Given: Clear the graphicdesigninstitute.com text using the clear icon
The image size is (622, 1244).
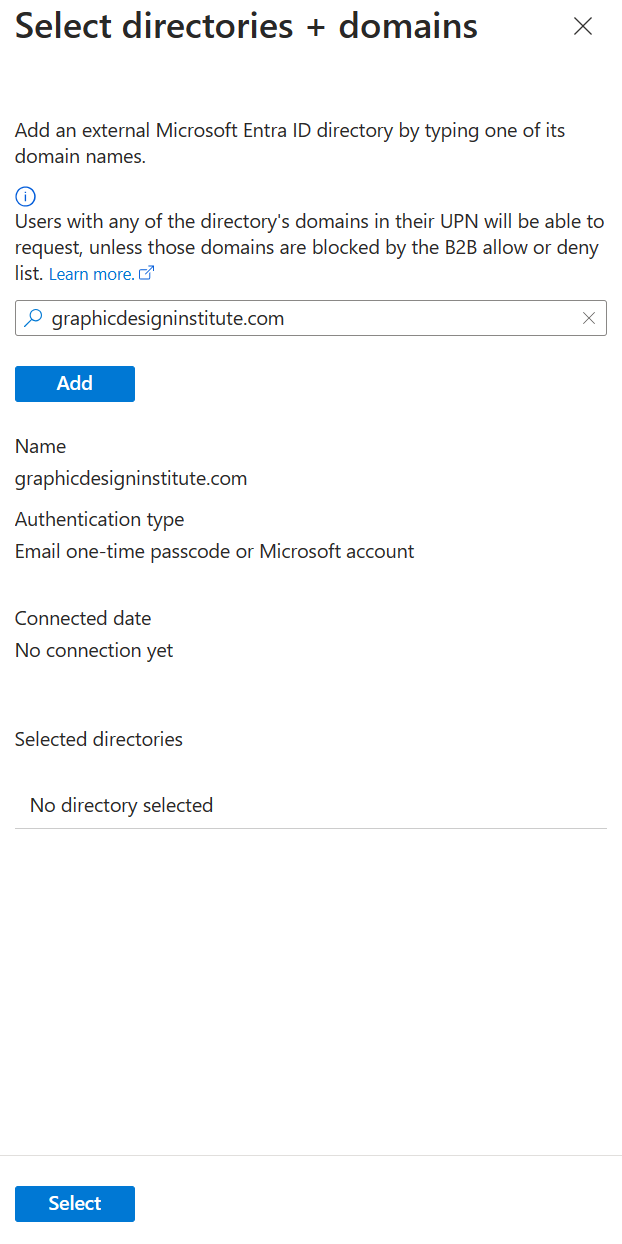Looking at the screenshot, I should click(x=589, y=317).
